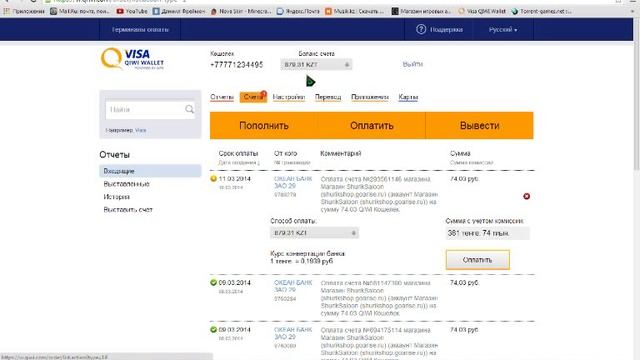Click the Срок оплаты column header
Screen dimensions: 640x360
click(238, 153)
